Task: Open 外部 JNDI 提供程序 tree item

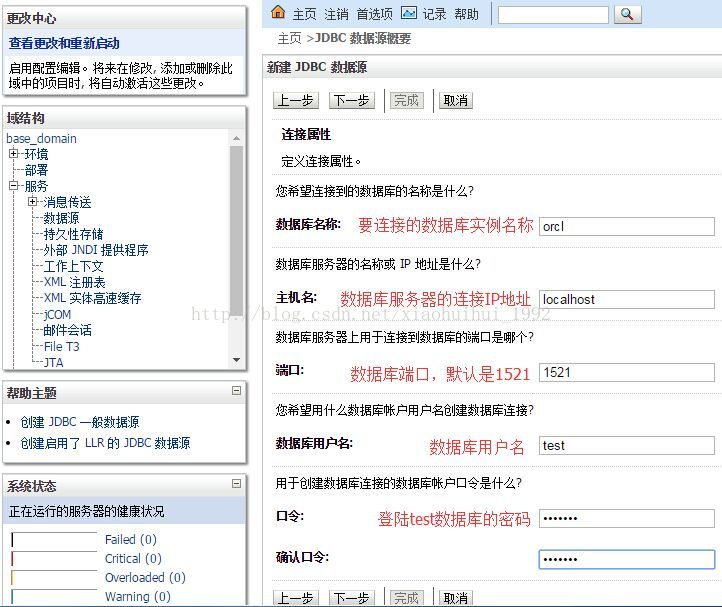Action: [96, 250]
